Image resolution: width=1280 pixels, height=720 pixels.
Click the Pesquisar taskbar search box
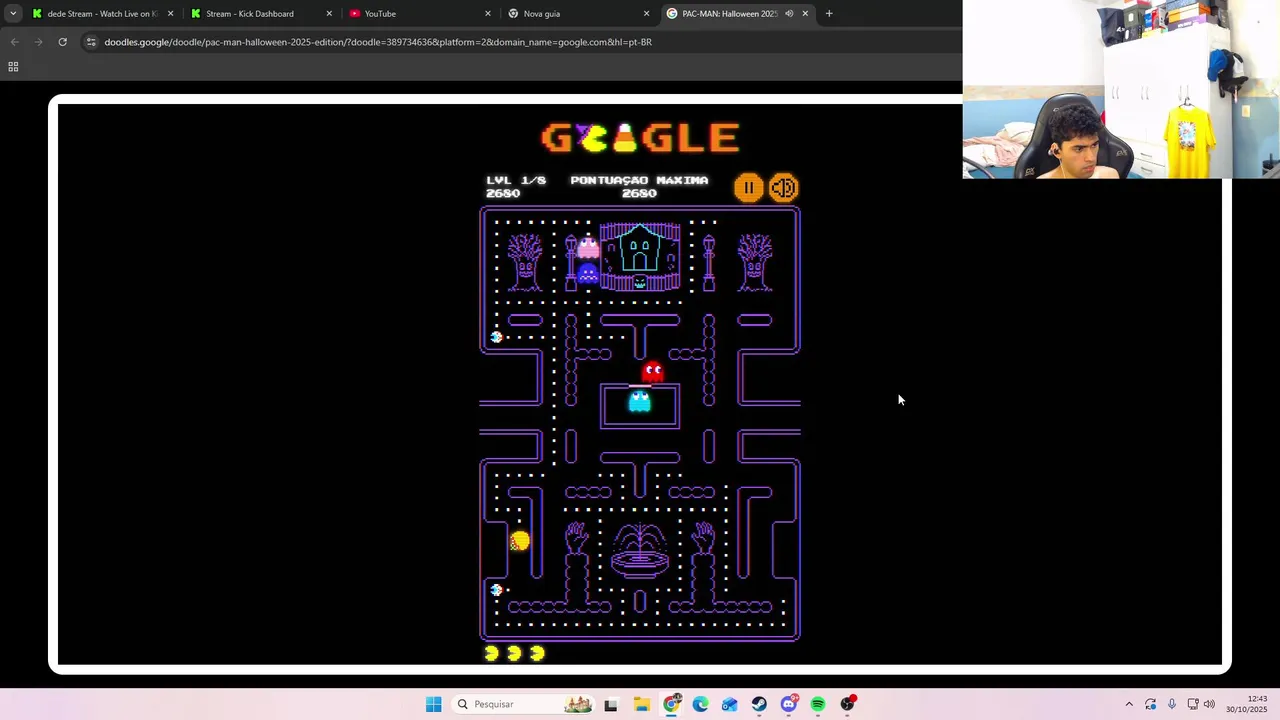[x=522, y=704]
